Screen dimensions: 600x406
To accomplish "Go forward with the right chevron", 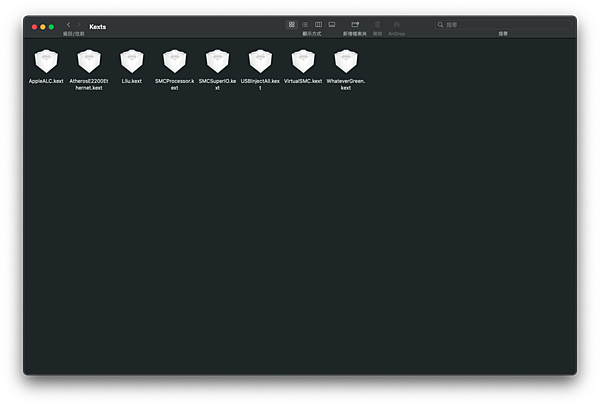I will pos(79,24).
